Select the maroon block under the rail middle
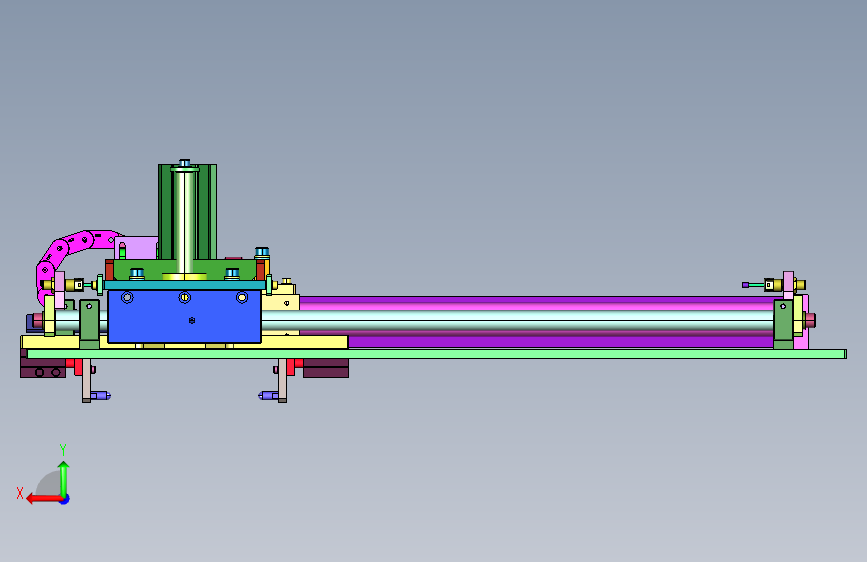Image resolution: width=867 pixels, height=562 pixels. (326, 368)
